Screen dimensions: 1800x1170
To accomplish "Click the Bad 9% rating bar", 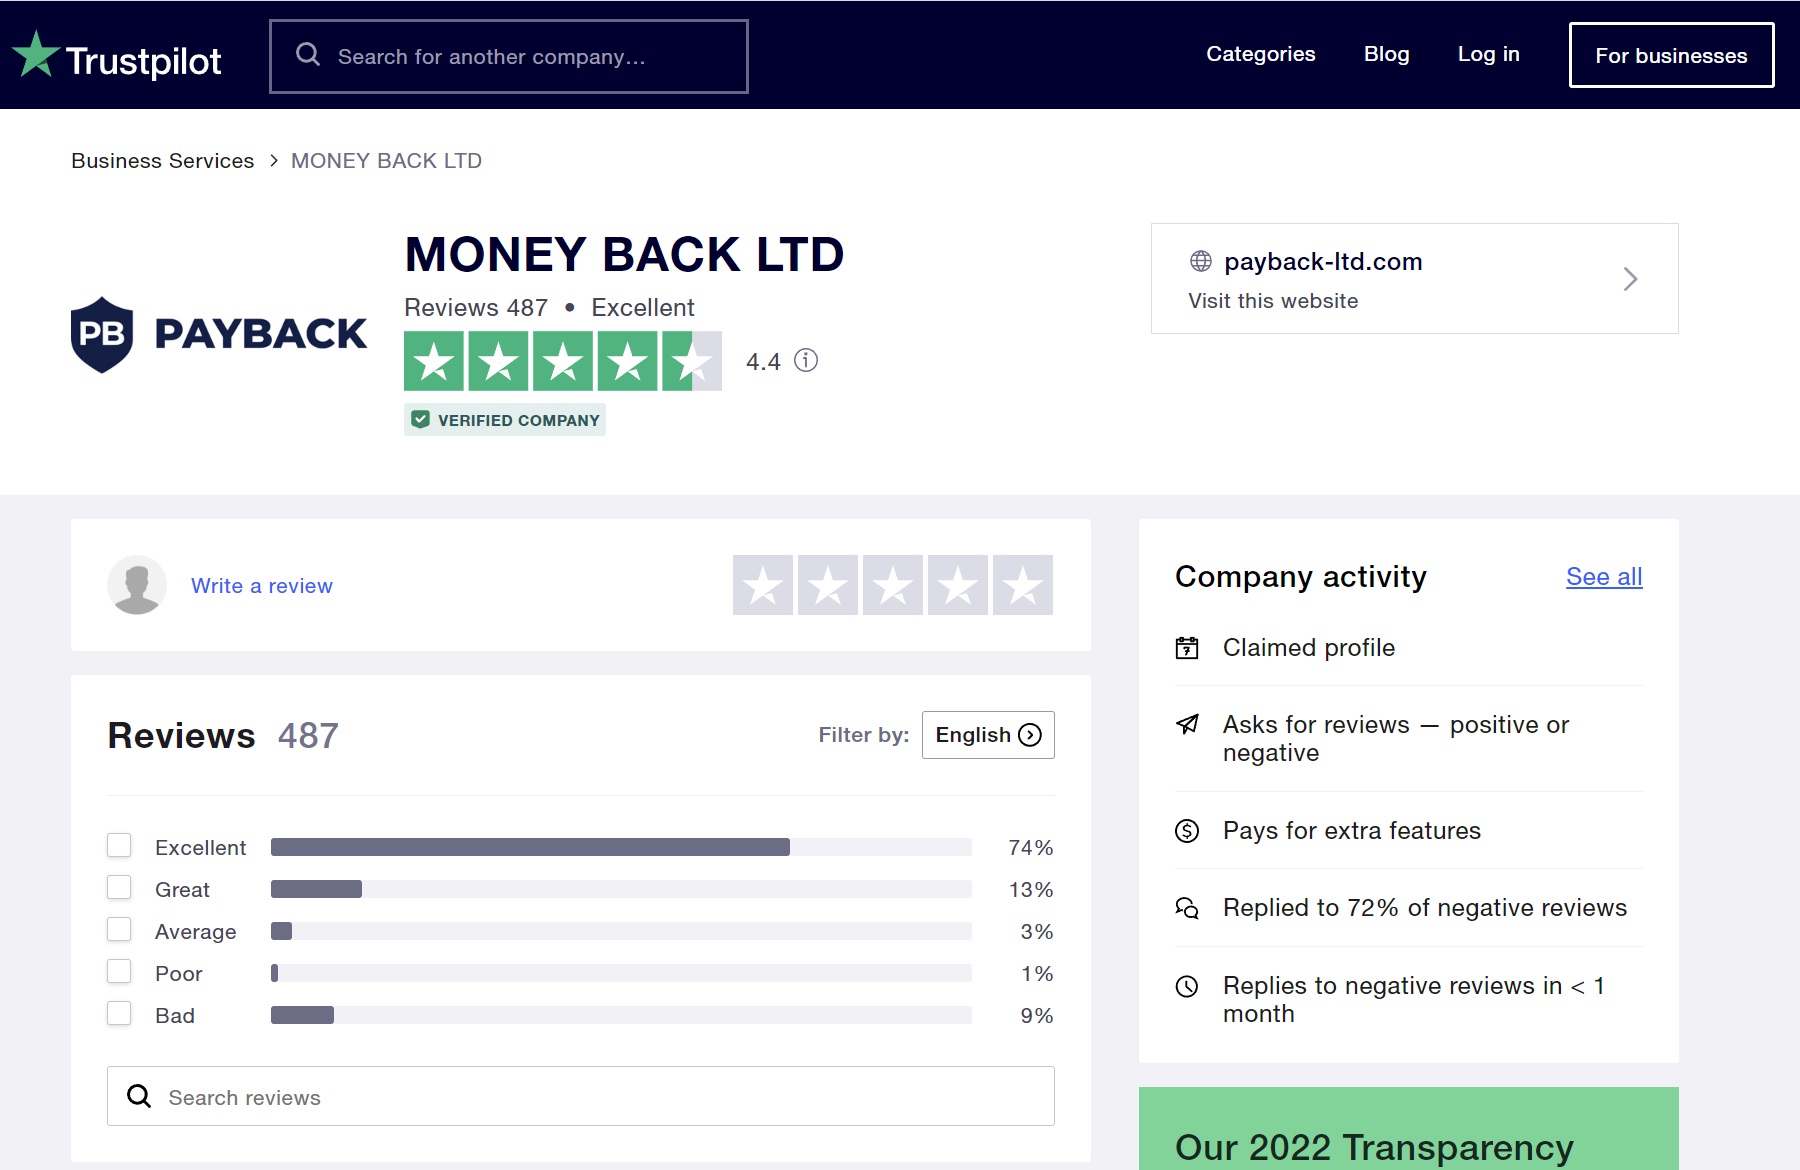I will pyautogui.click(x=621, y=1016).
